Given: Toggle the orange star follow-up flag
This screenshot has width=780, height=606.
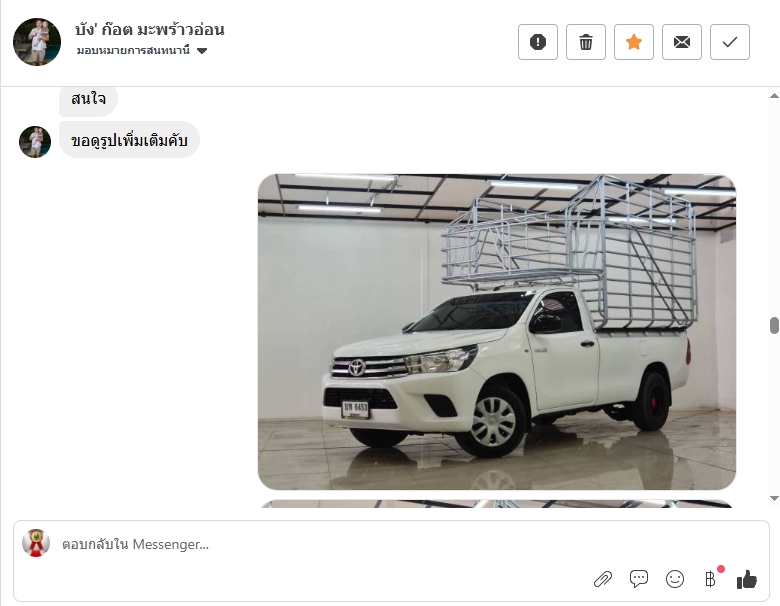Looking at the screenshot, I should click(634, 42).
